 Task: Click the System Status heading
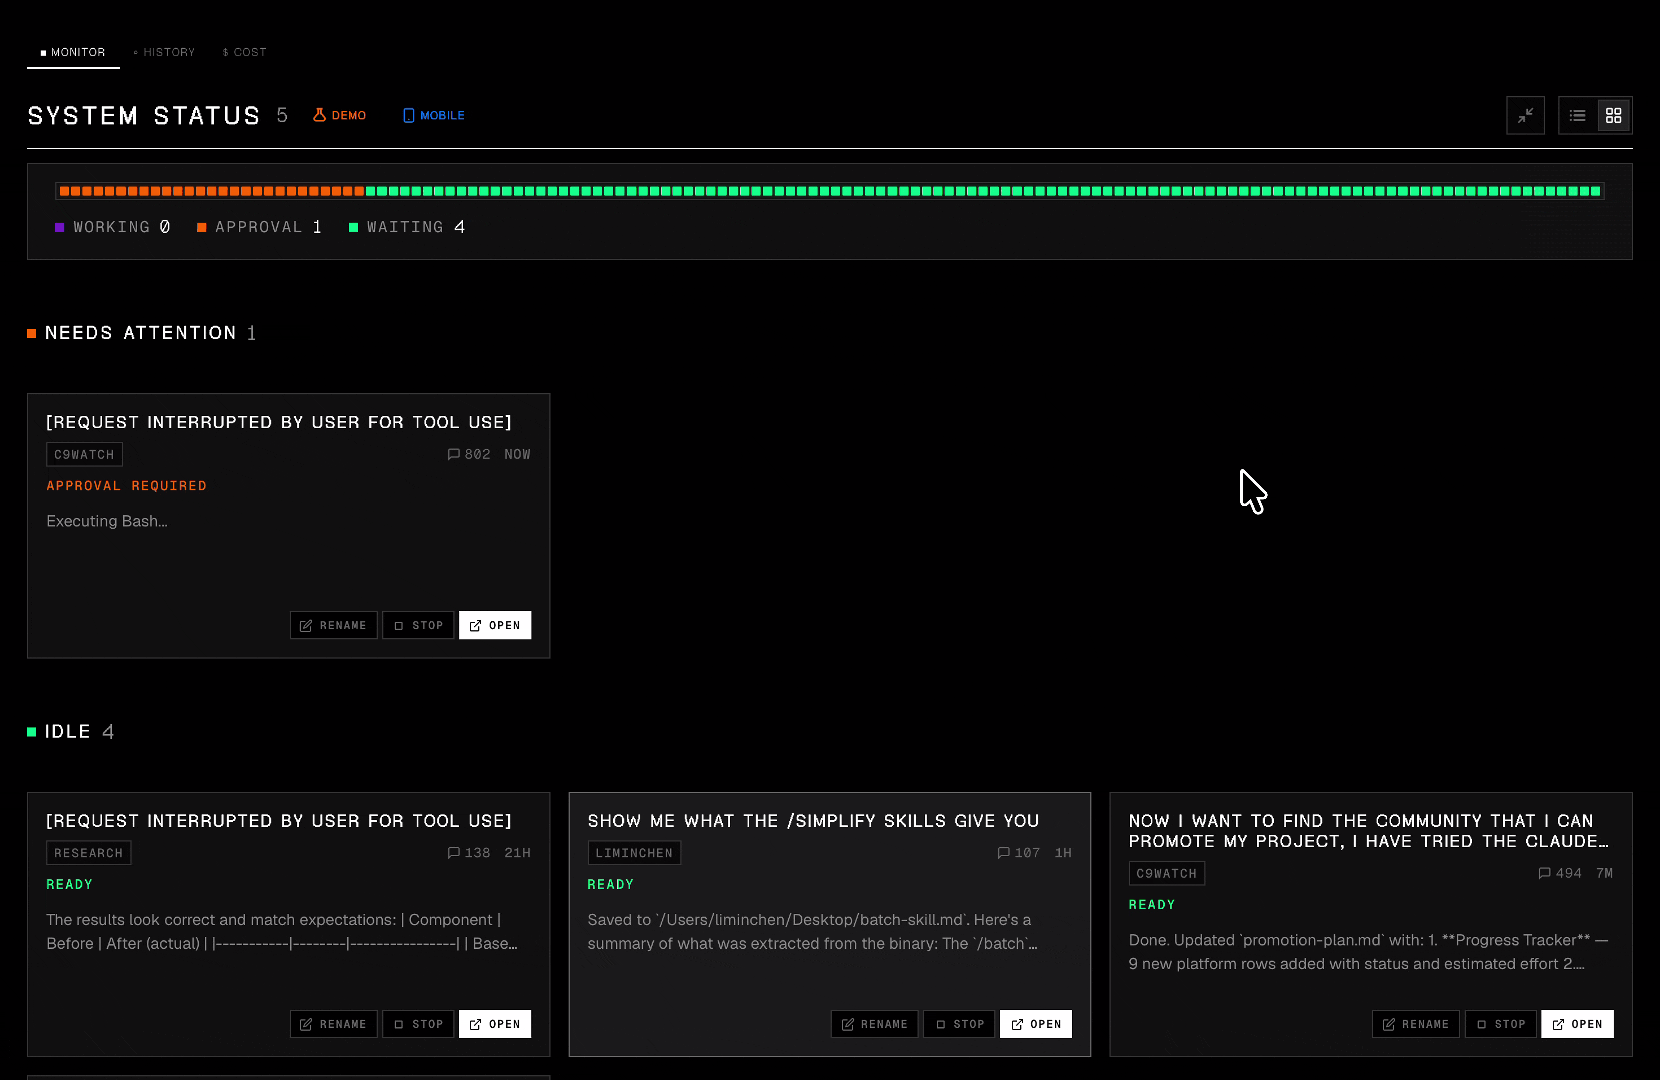click(144, 116)
